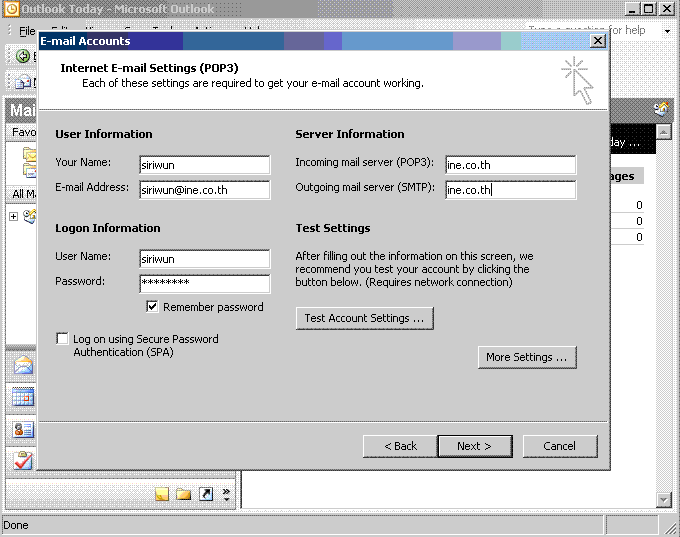Click the Test Account Settings button

364,318
